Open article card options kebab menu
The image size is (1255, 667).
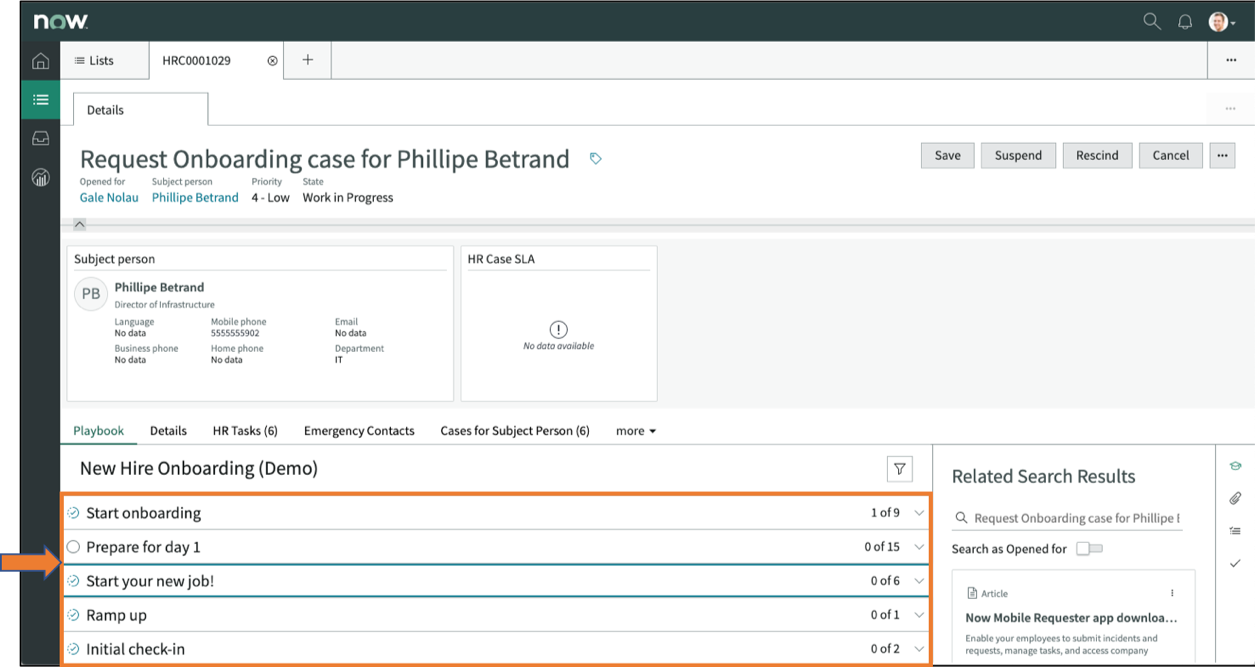point(1172,593)
